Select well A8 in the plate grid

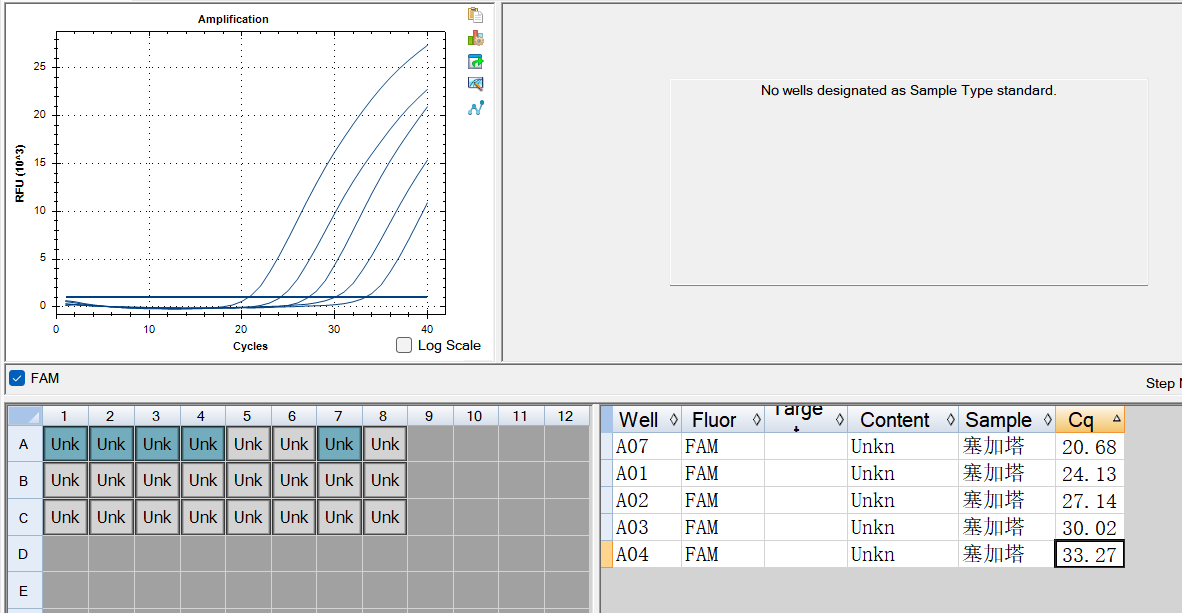385,444
